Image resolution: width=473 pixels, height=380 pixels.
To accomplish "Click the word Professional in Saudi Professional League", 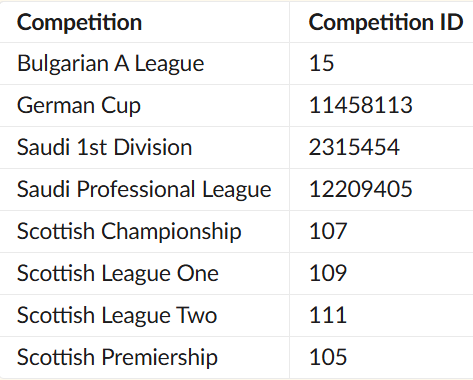I will 136,189.
